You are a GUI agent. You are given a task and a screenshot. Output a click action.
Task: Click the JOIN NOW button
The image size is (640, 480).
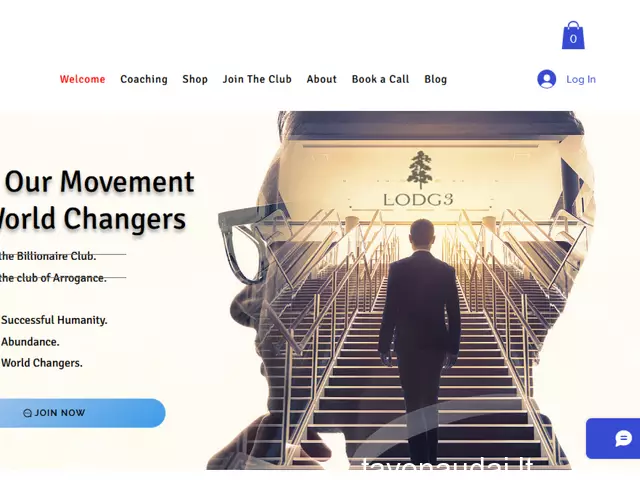click(82, 413)
